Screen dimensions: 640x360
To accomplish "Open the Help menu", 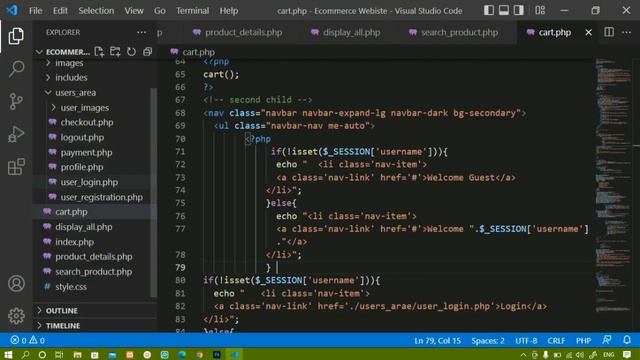I will tap(229, 11).
